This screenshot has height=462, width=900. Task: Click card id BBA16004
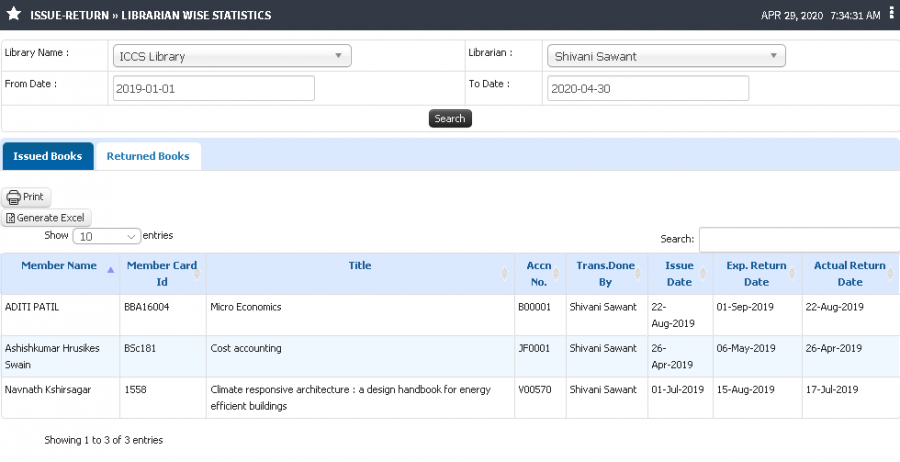click(147, 307)
